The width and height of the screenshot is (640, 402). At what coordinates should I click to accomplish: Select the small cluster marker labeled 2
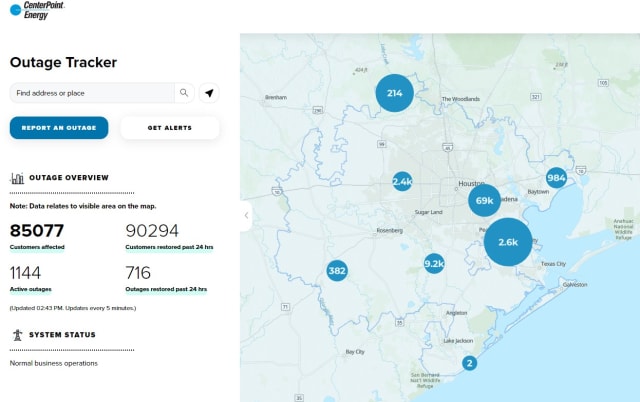coord(469,363)
